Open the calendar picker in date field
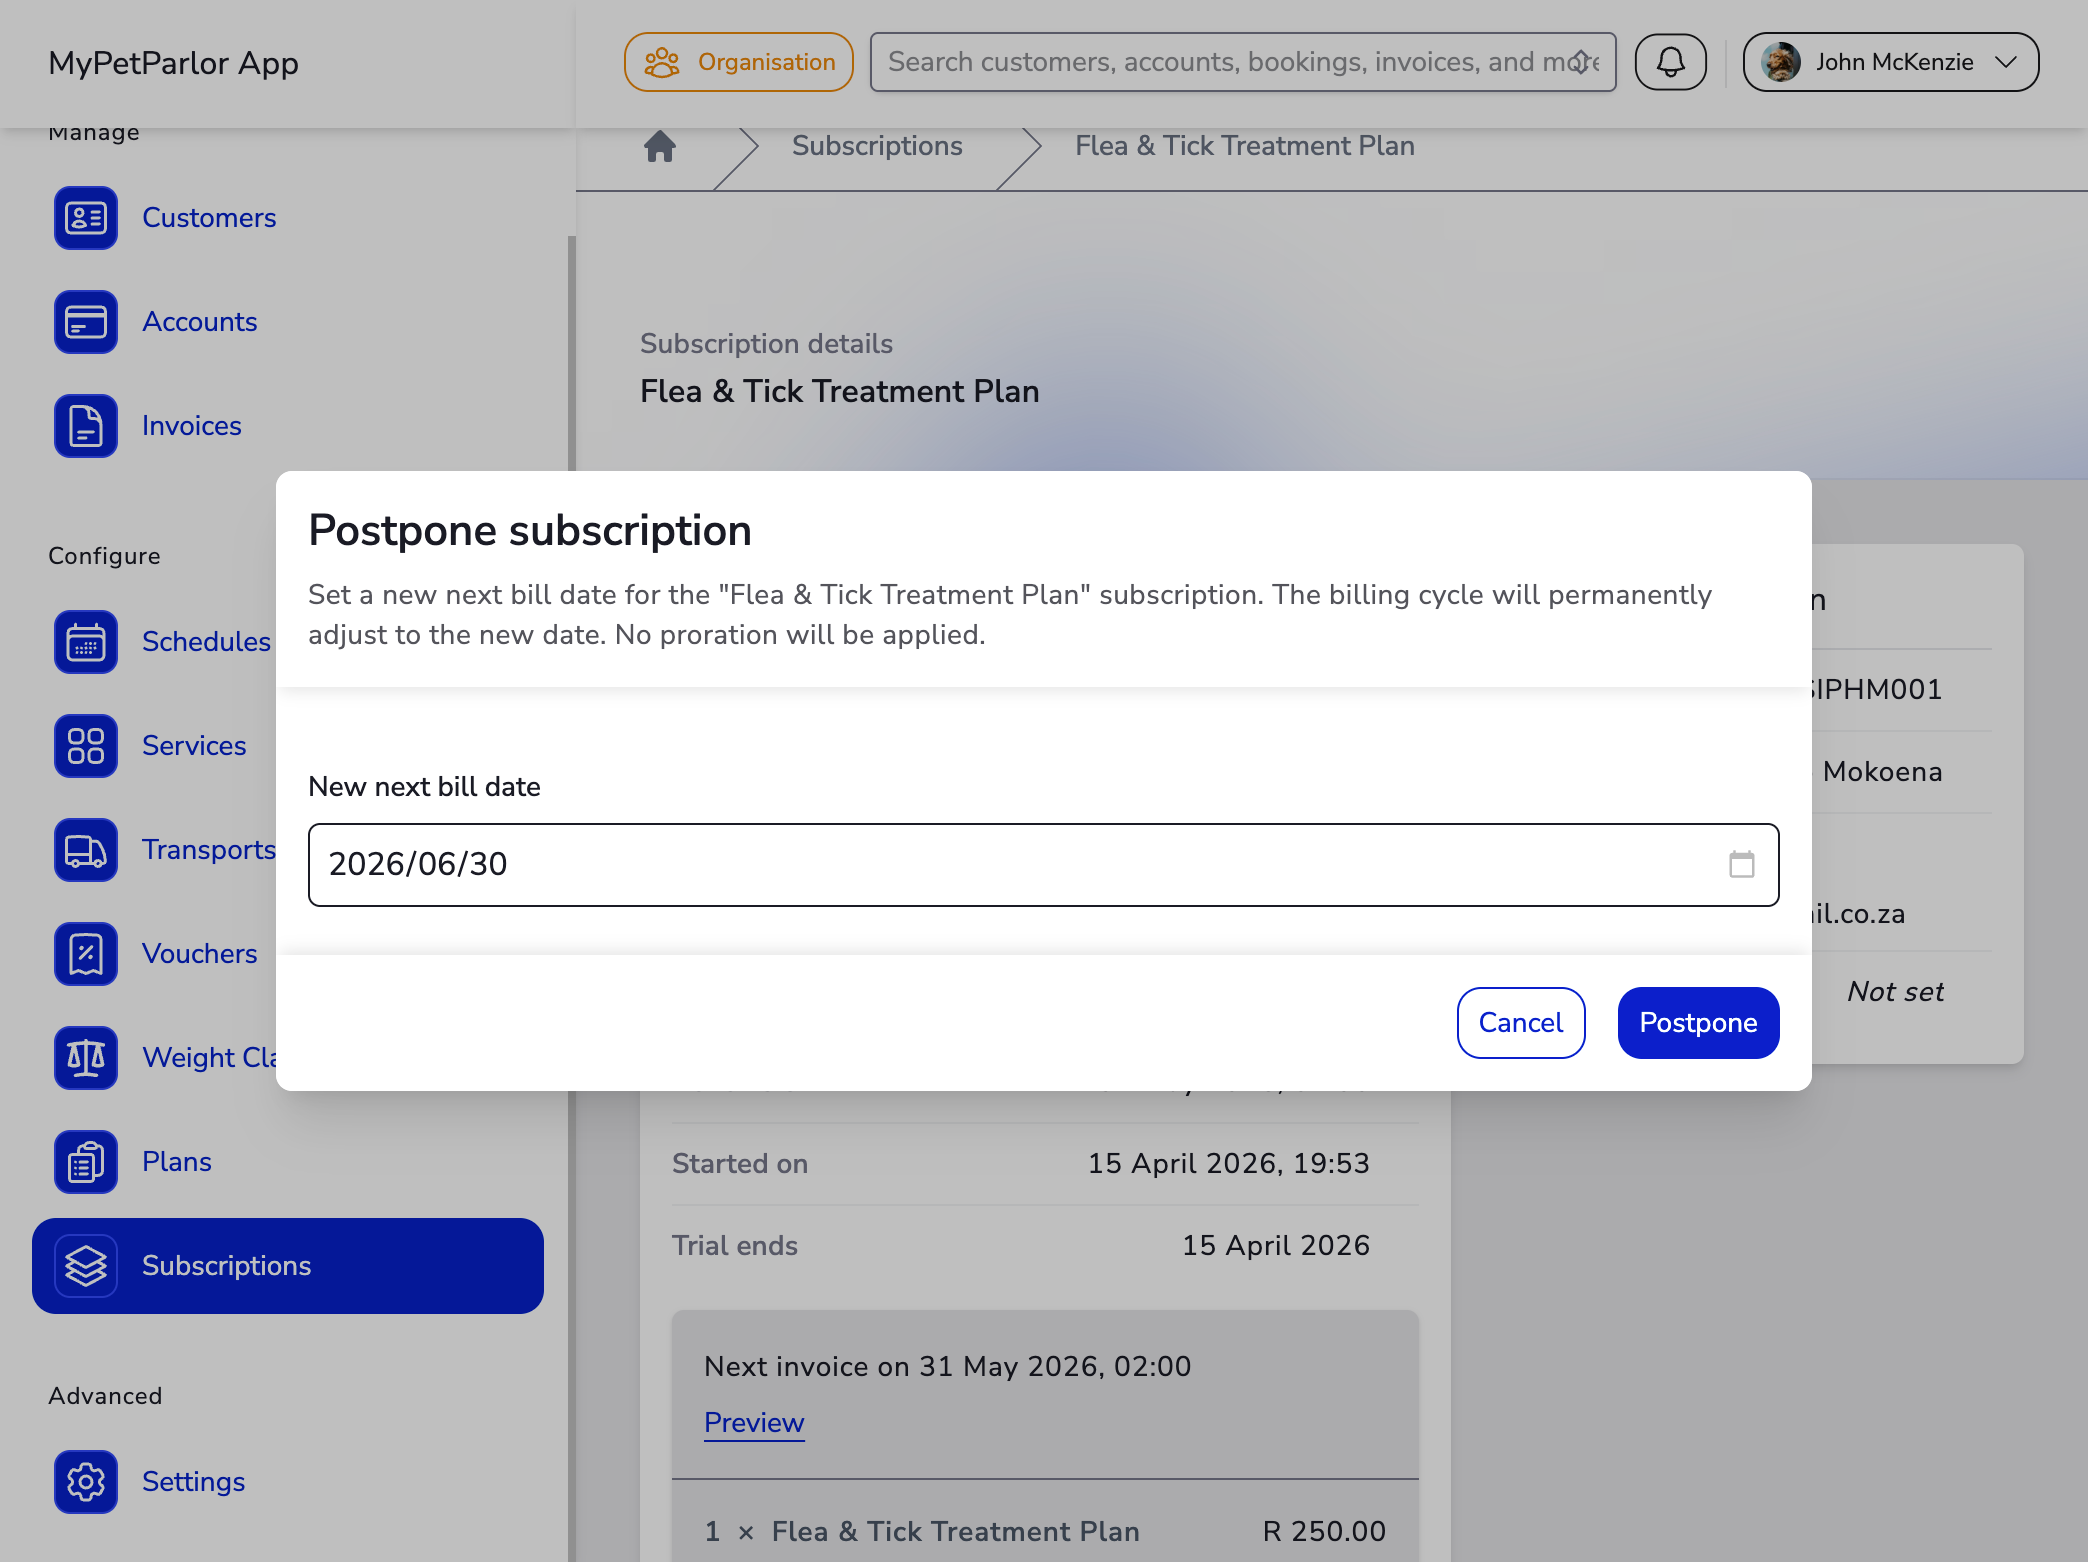The width and height of the screenshot is (2088, 1562). pyautogui.click(x=1741, y=864)
